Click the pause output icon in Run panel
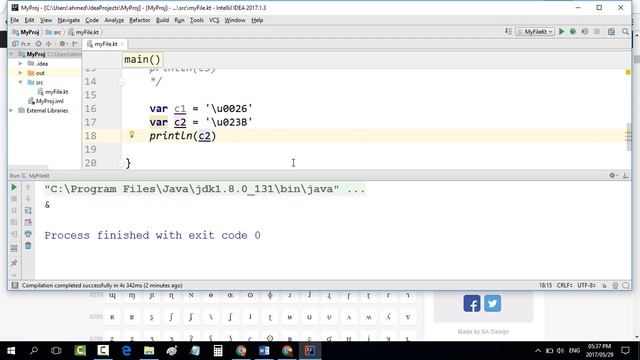Image resolution: width=640 pixels, height=360 pixels. pyautogui.click(x=14, y=211)
